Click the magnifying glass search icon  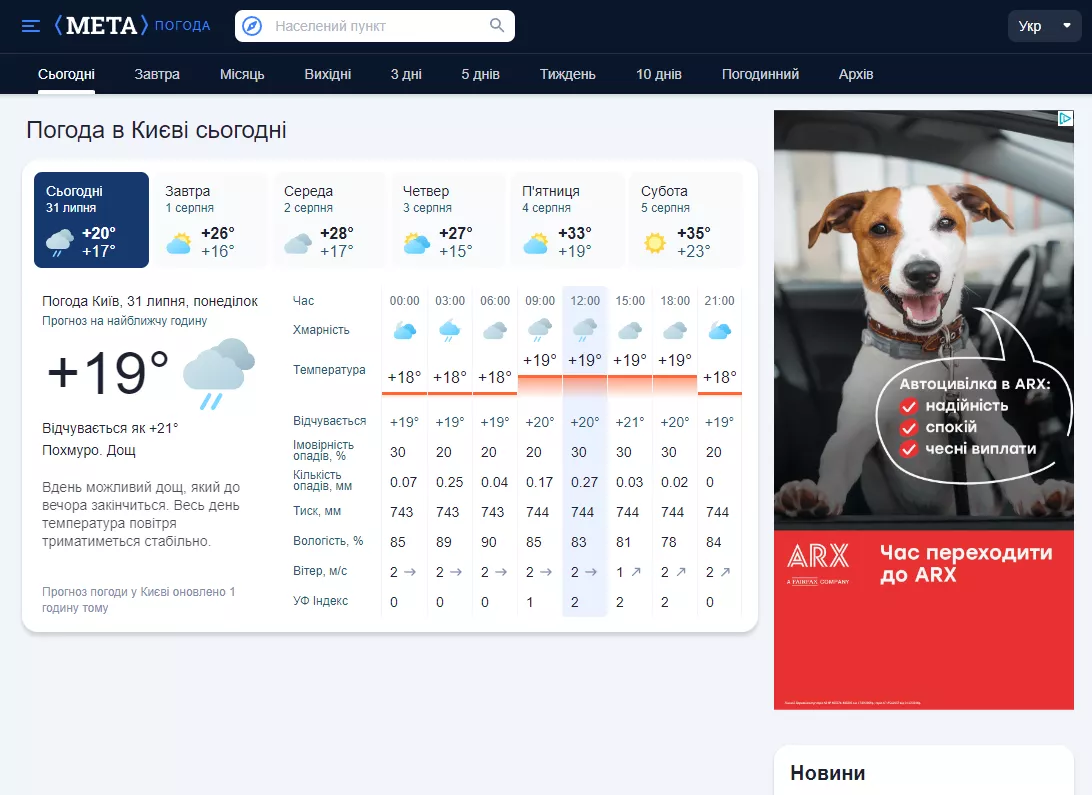tap(497, 26)
